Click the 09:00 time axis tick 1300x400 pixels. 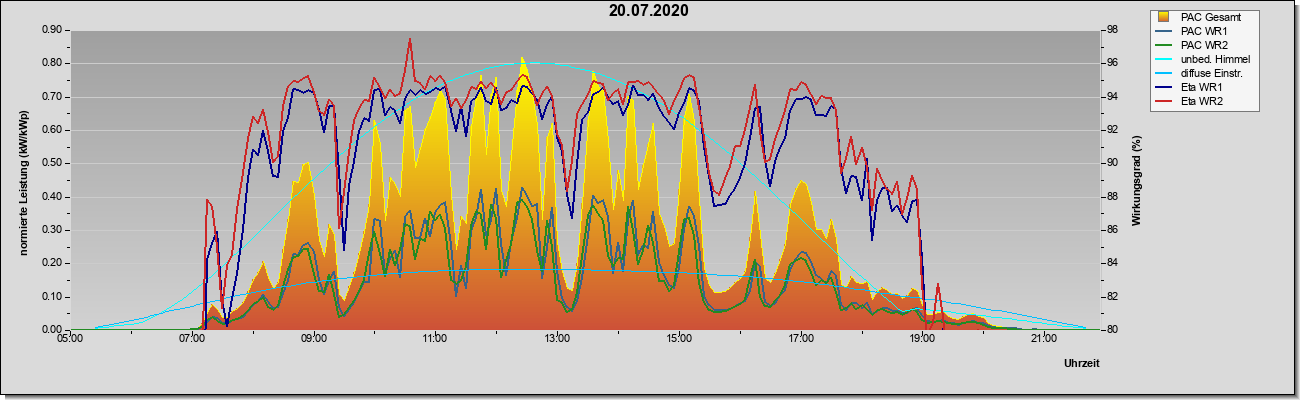313,340
